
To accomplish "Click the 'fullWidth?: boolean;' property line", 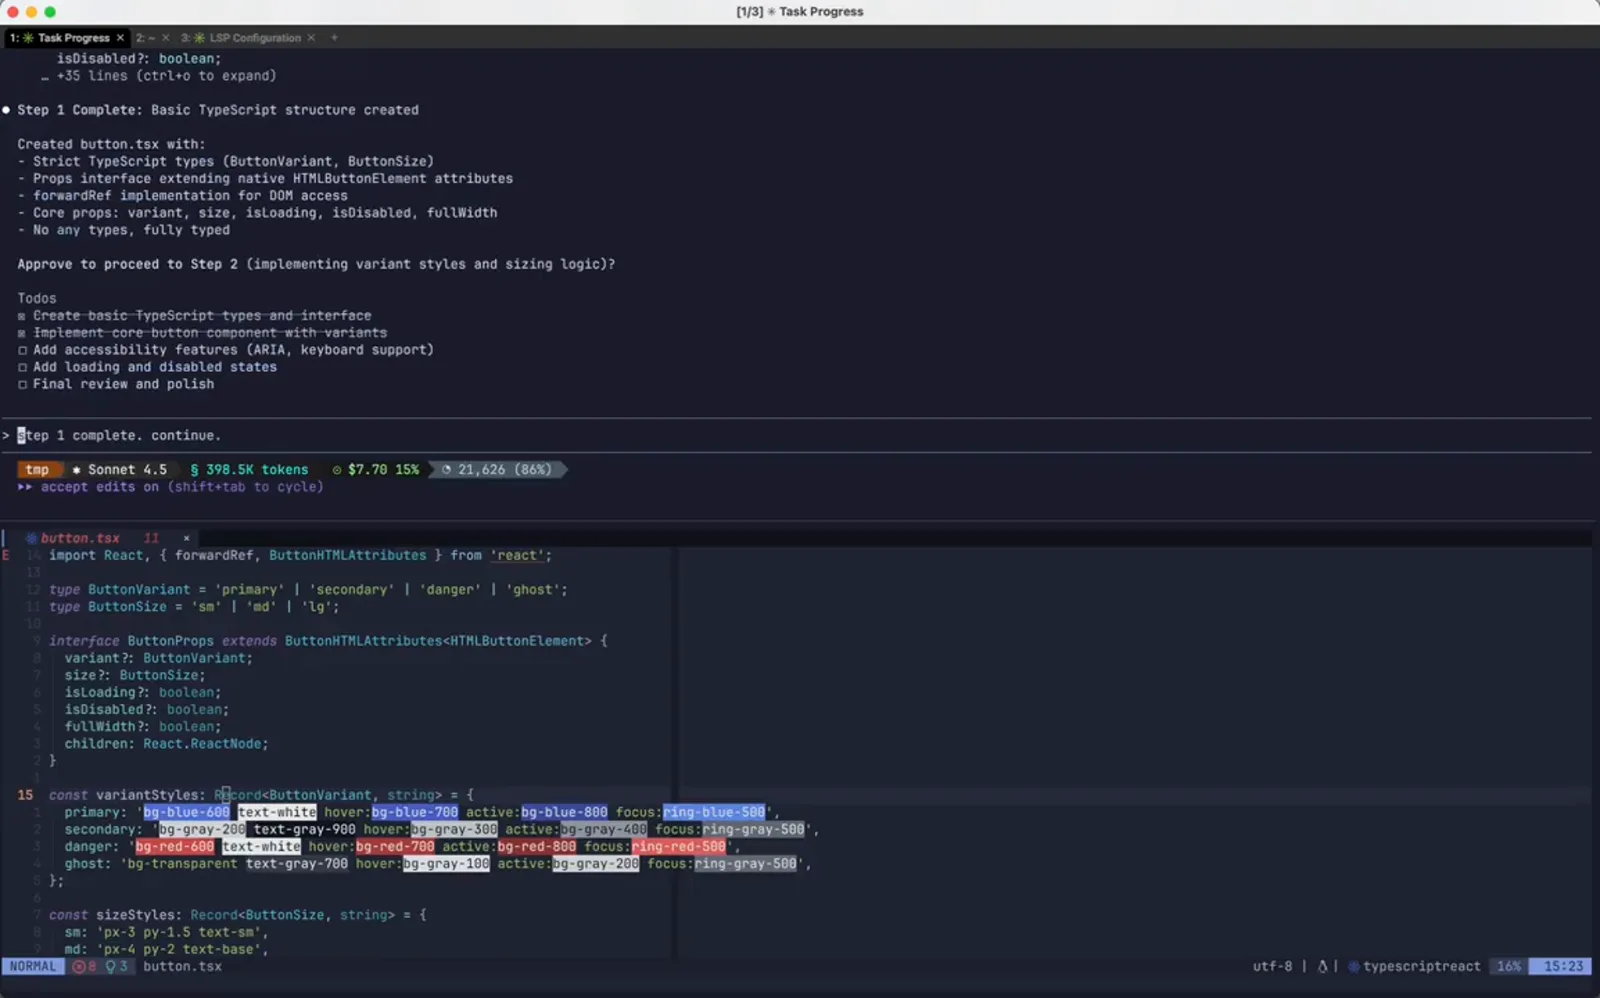I will tap(143, 727).
